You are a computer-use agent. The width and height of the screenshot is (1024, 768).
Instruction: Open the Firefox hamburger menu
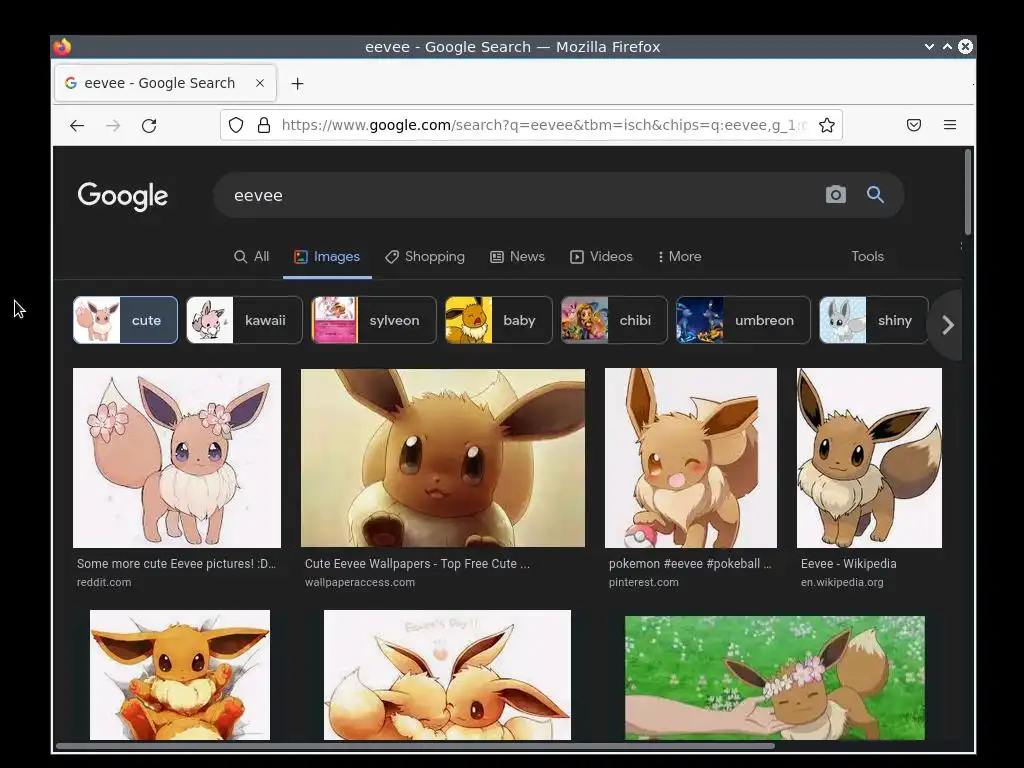tap(950, 125)
